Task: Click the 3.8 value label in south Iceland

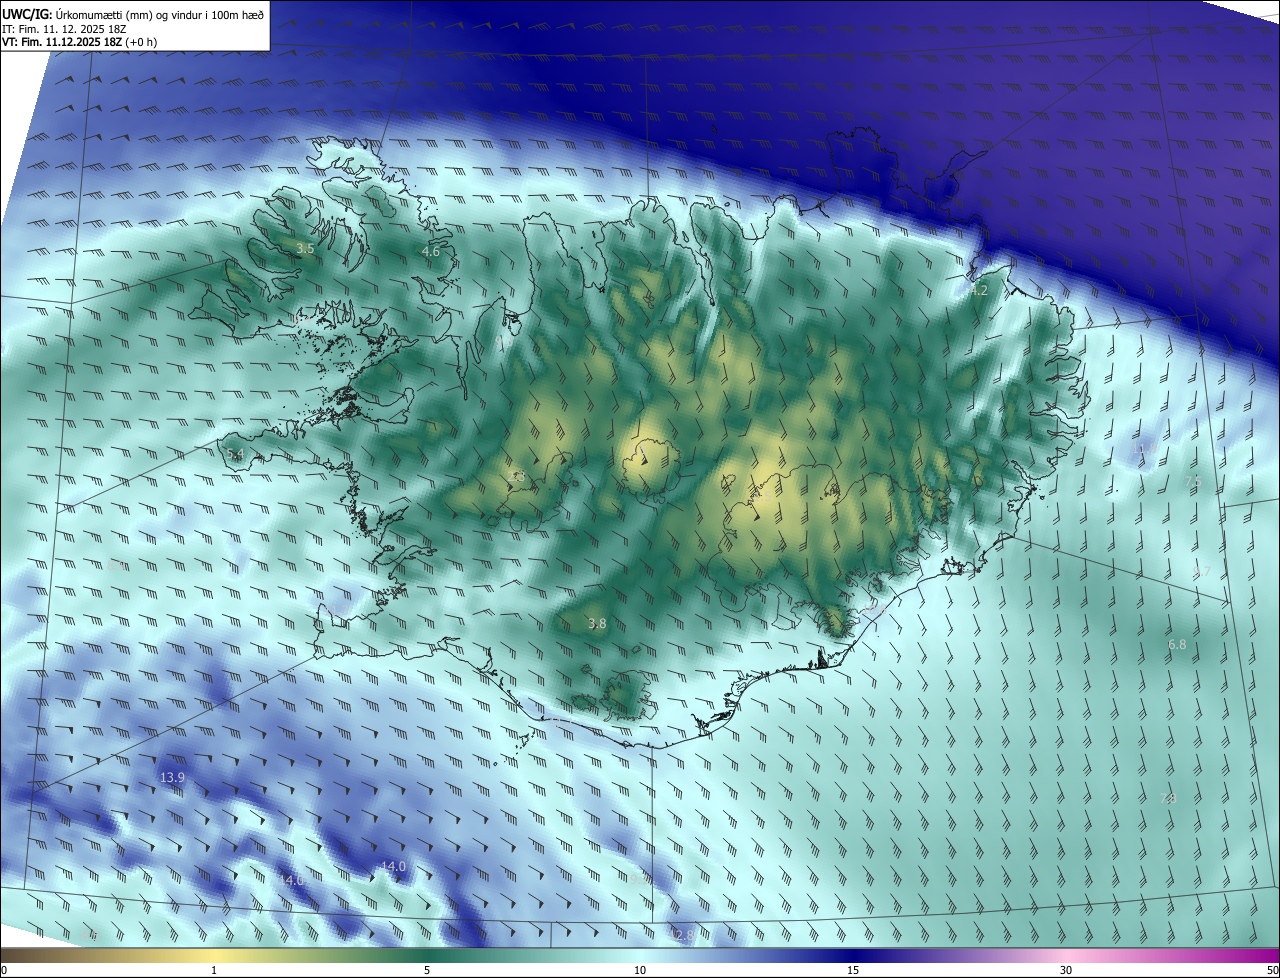Action: coord(597,624)
